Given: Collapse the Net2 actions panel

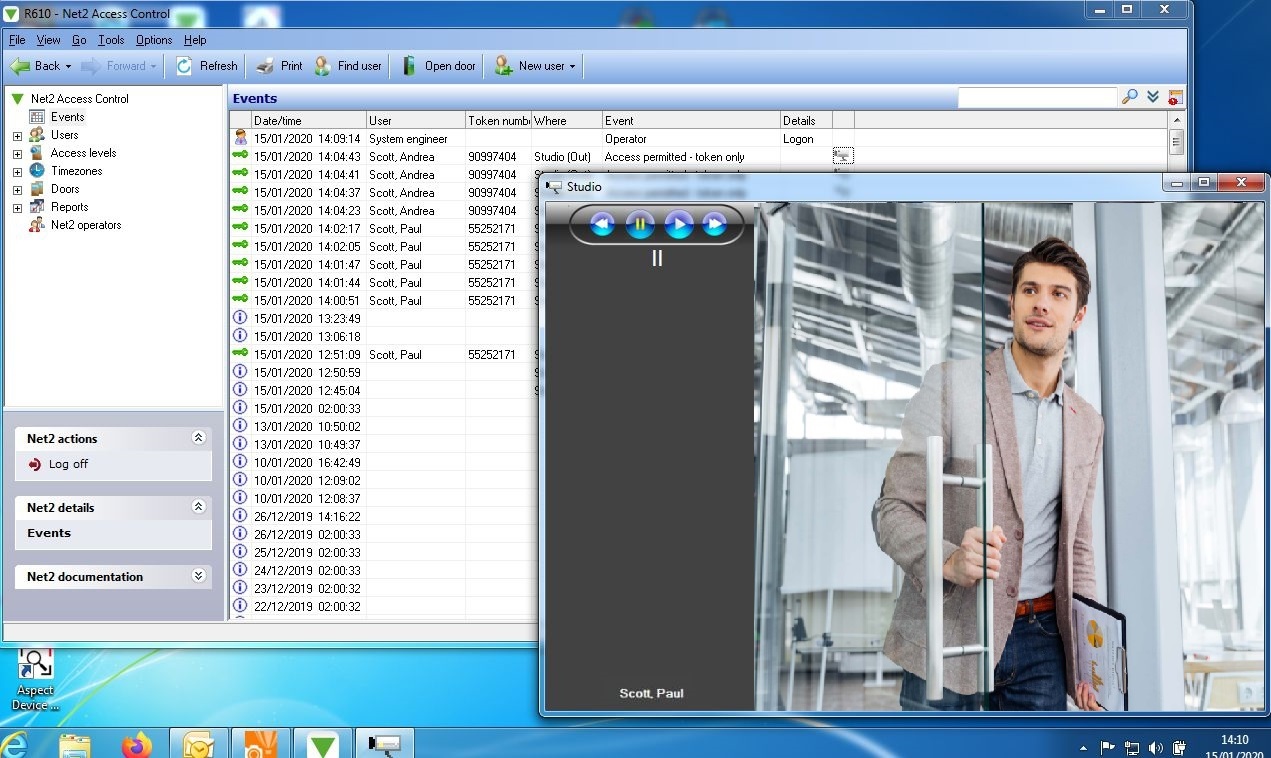Looking at the screenshot, I should (198, 438).
